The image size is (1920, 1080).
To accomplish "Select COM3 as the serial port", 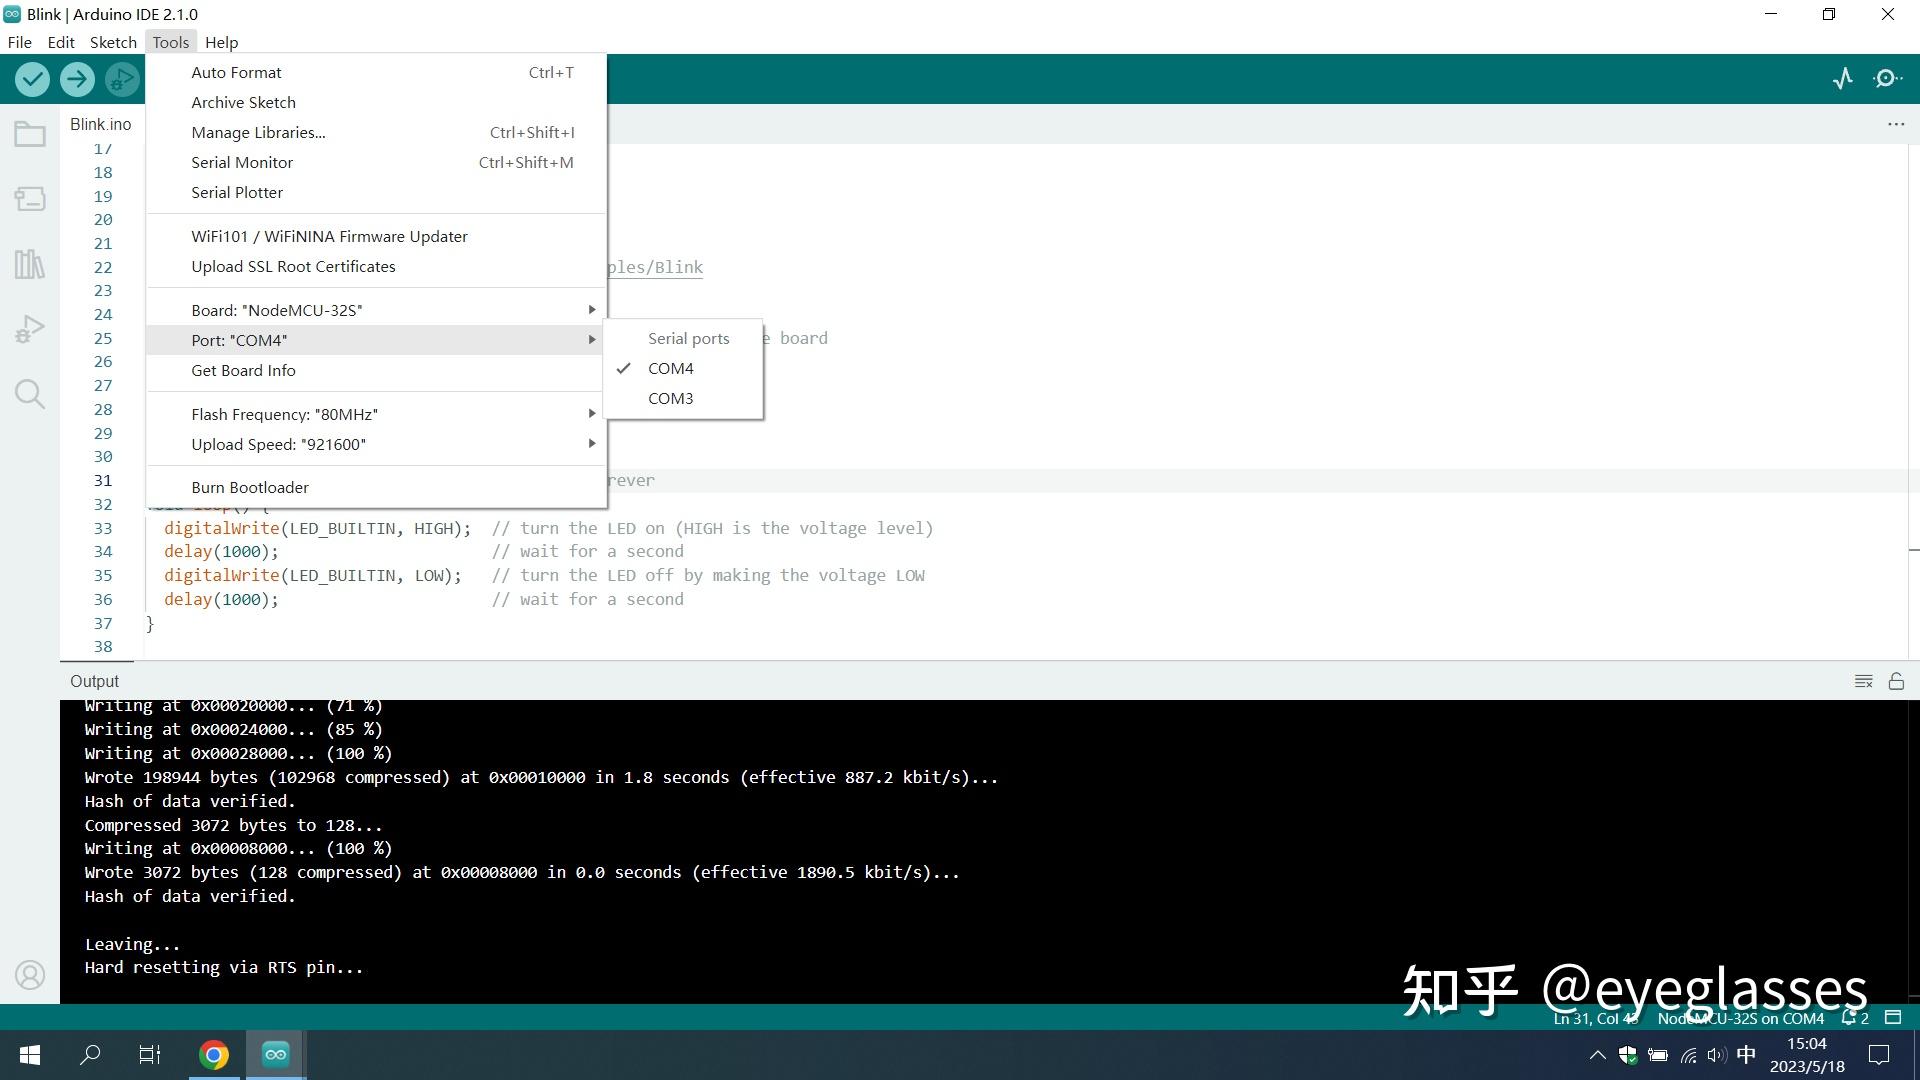I will coord(671,398).
